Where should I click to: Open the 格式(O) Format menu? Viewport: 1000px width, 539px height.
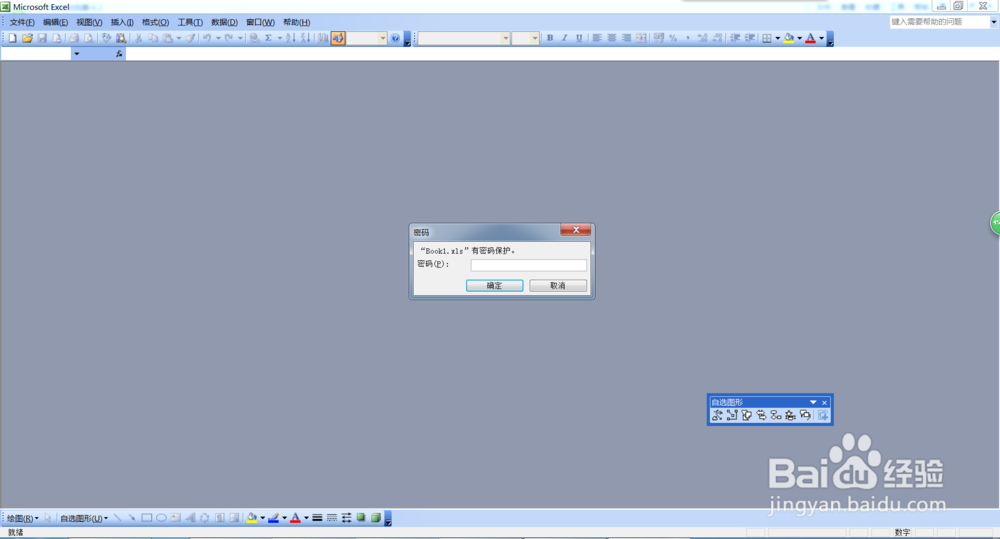click(156, 22)
